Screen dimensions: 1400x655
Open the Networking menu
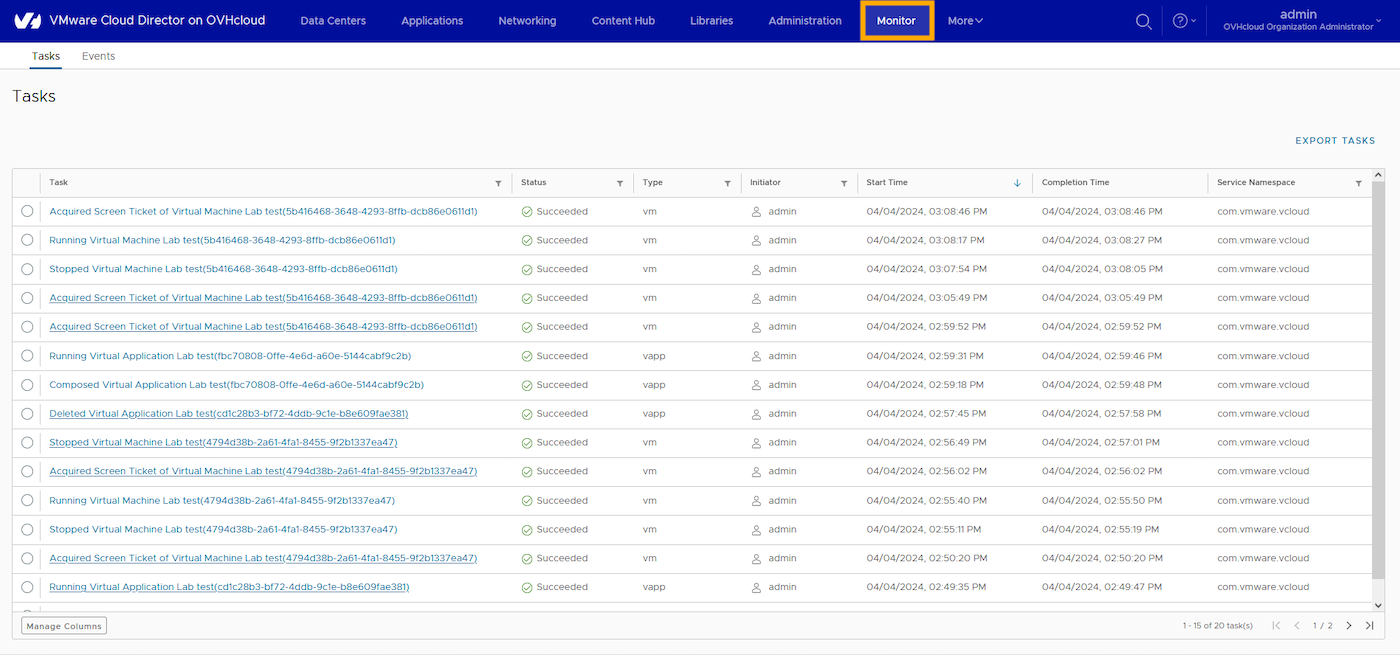point(527,21)
